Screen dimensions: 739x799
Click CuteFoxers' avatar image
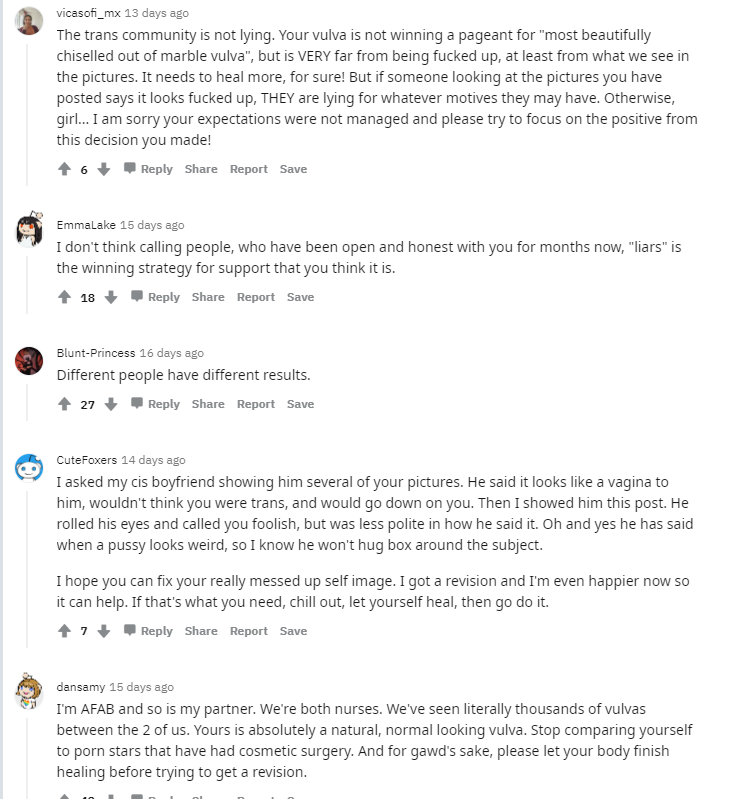[x=29, y=466]
